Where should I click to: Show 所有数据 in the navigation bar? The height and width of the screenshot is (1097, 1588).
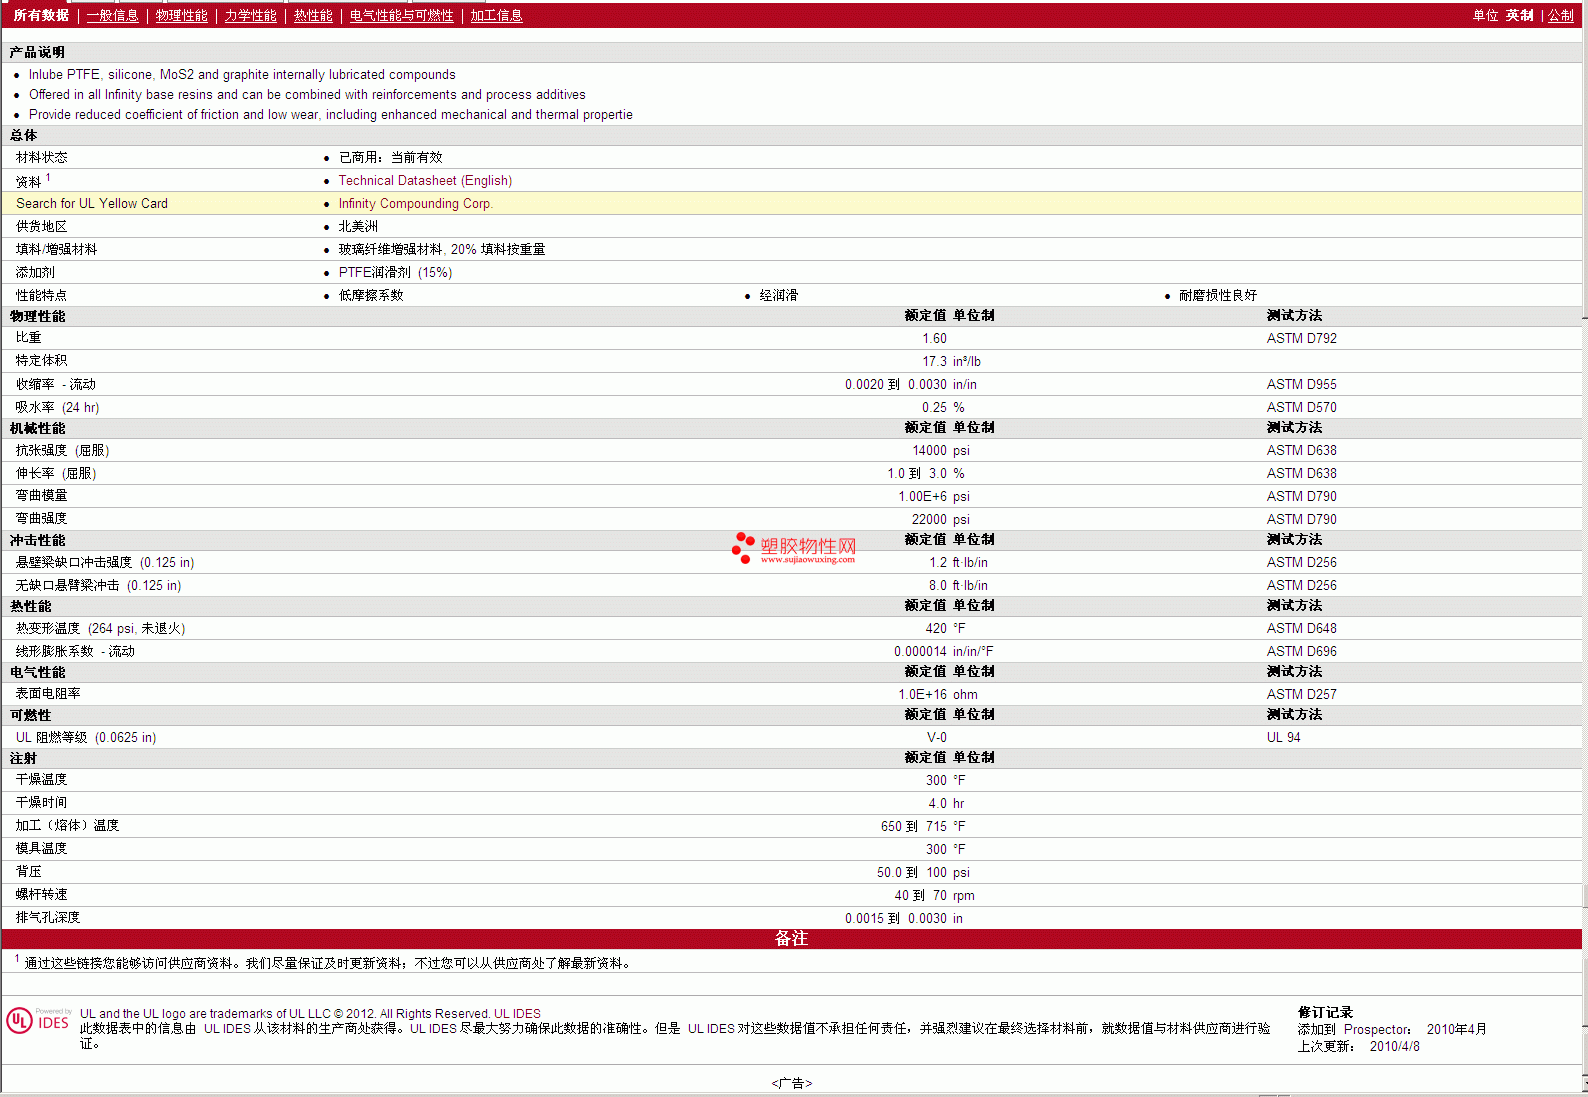click(41, 16)
